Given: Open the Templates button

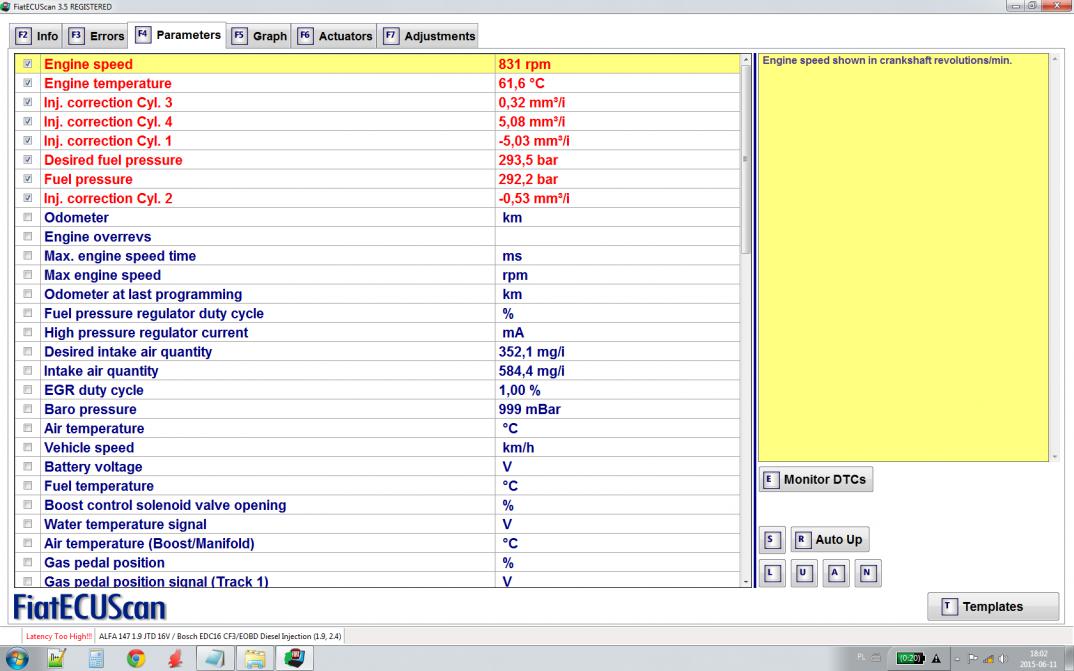Looking at the screenshot, I should tap(992, 606).
